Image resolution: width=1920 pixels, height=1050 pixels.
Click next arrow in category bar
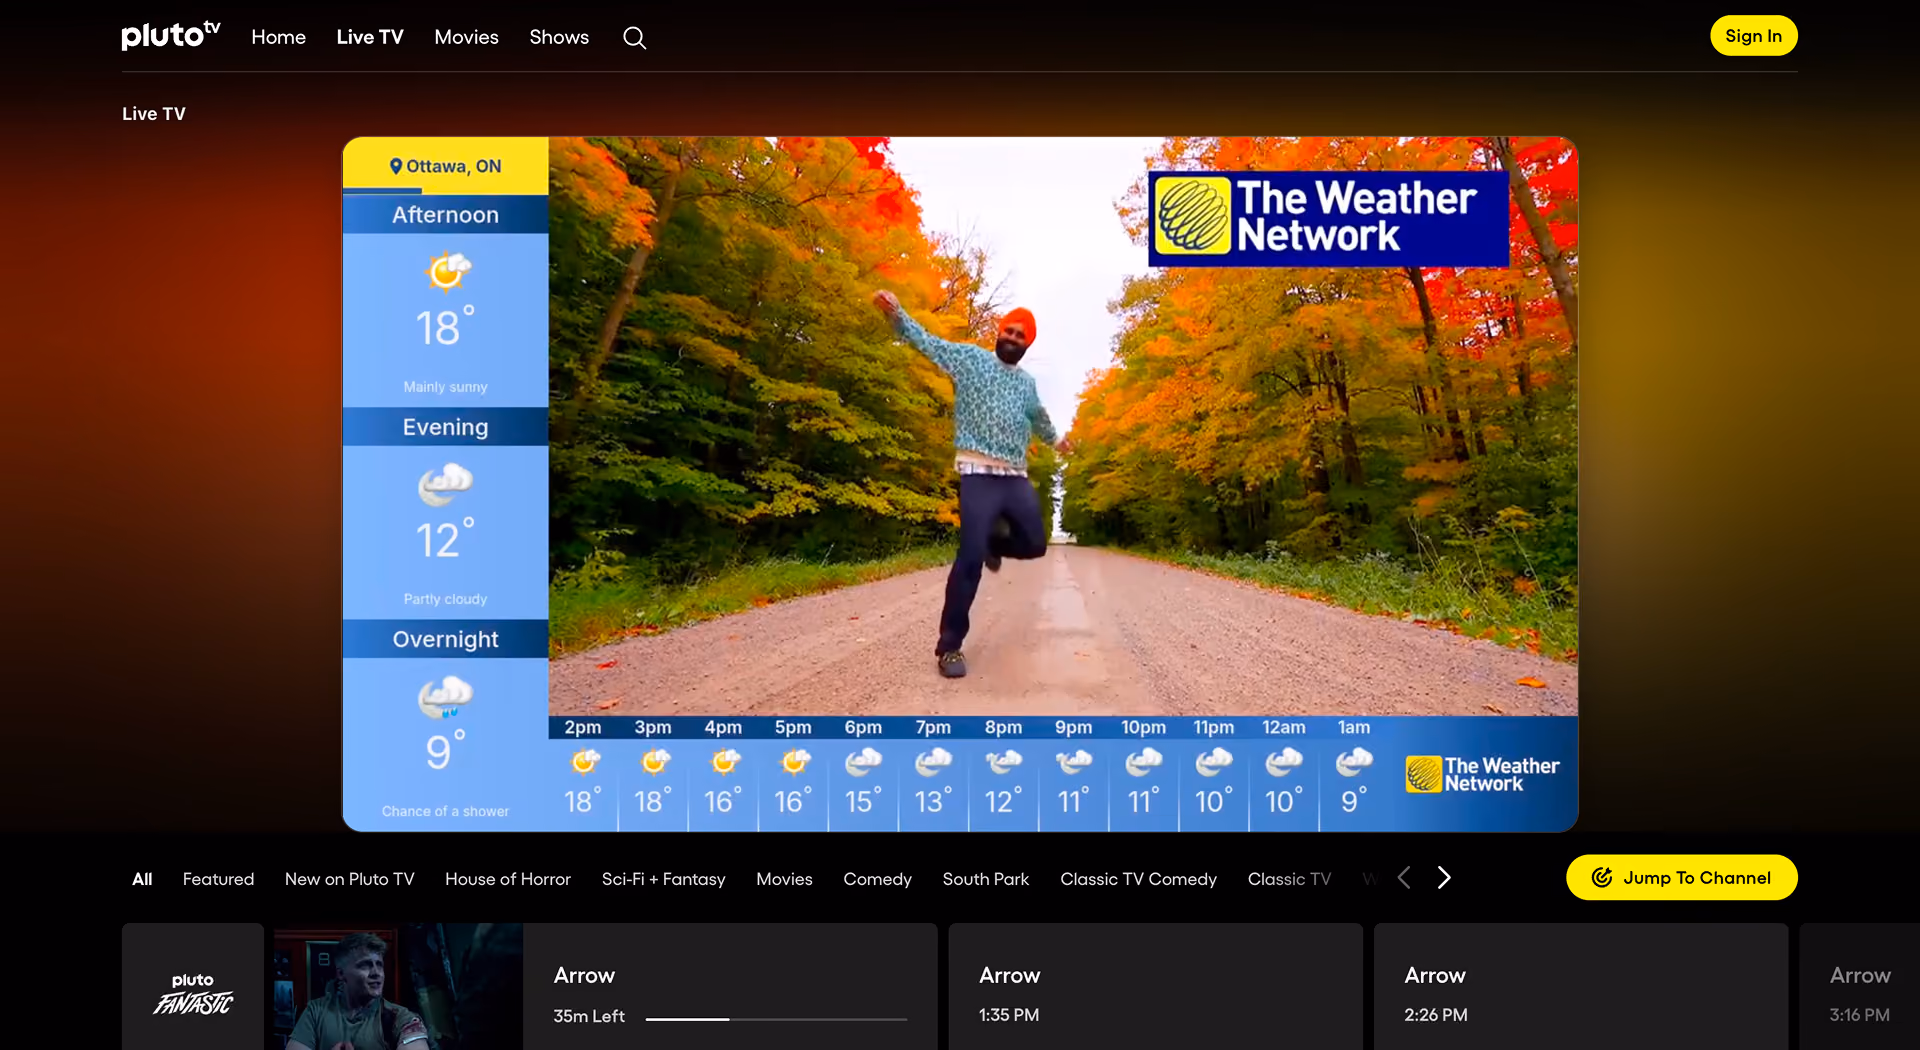coord(1443,878)
